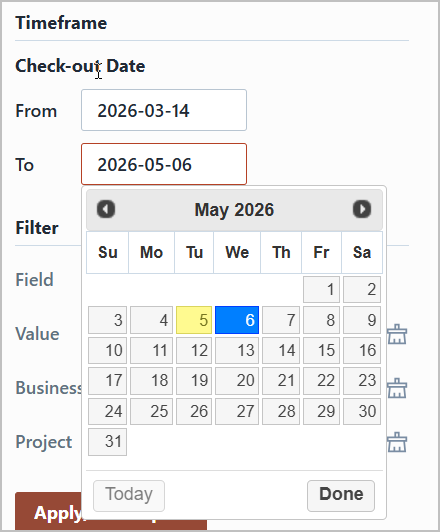Image resolution: width=440 pixels, height=532 pixels.
Task: Choose Saturday May 30
Action: 362,411
